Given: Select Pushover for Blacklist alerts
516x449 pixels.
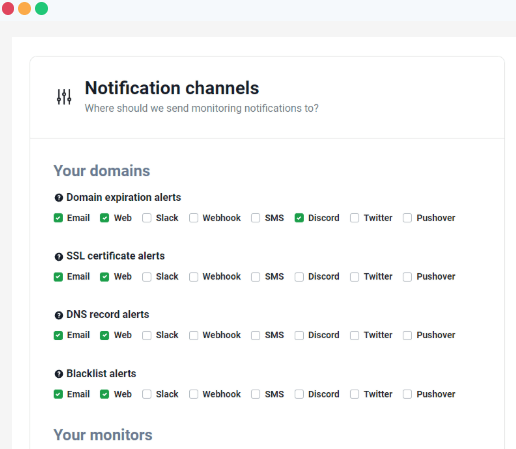Looking at the screenshot, I should click(x=407, y=394).
